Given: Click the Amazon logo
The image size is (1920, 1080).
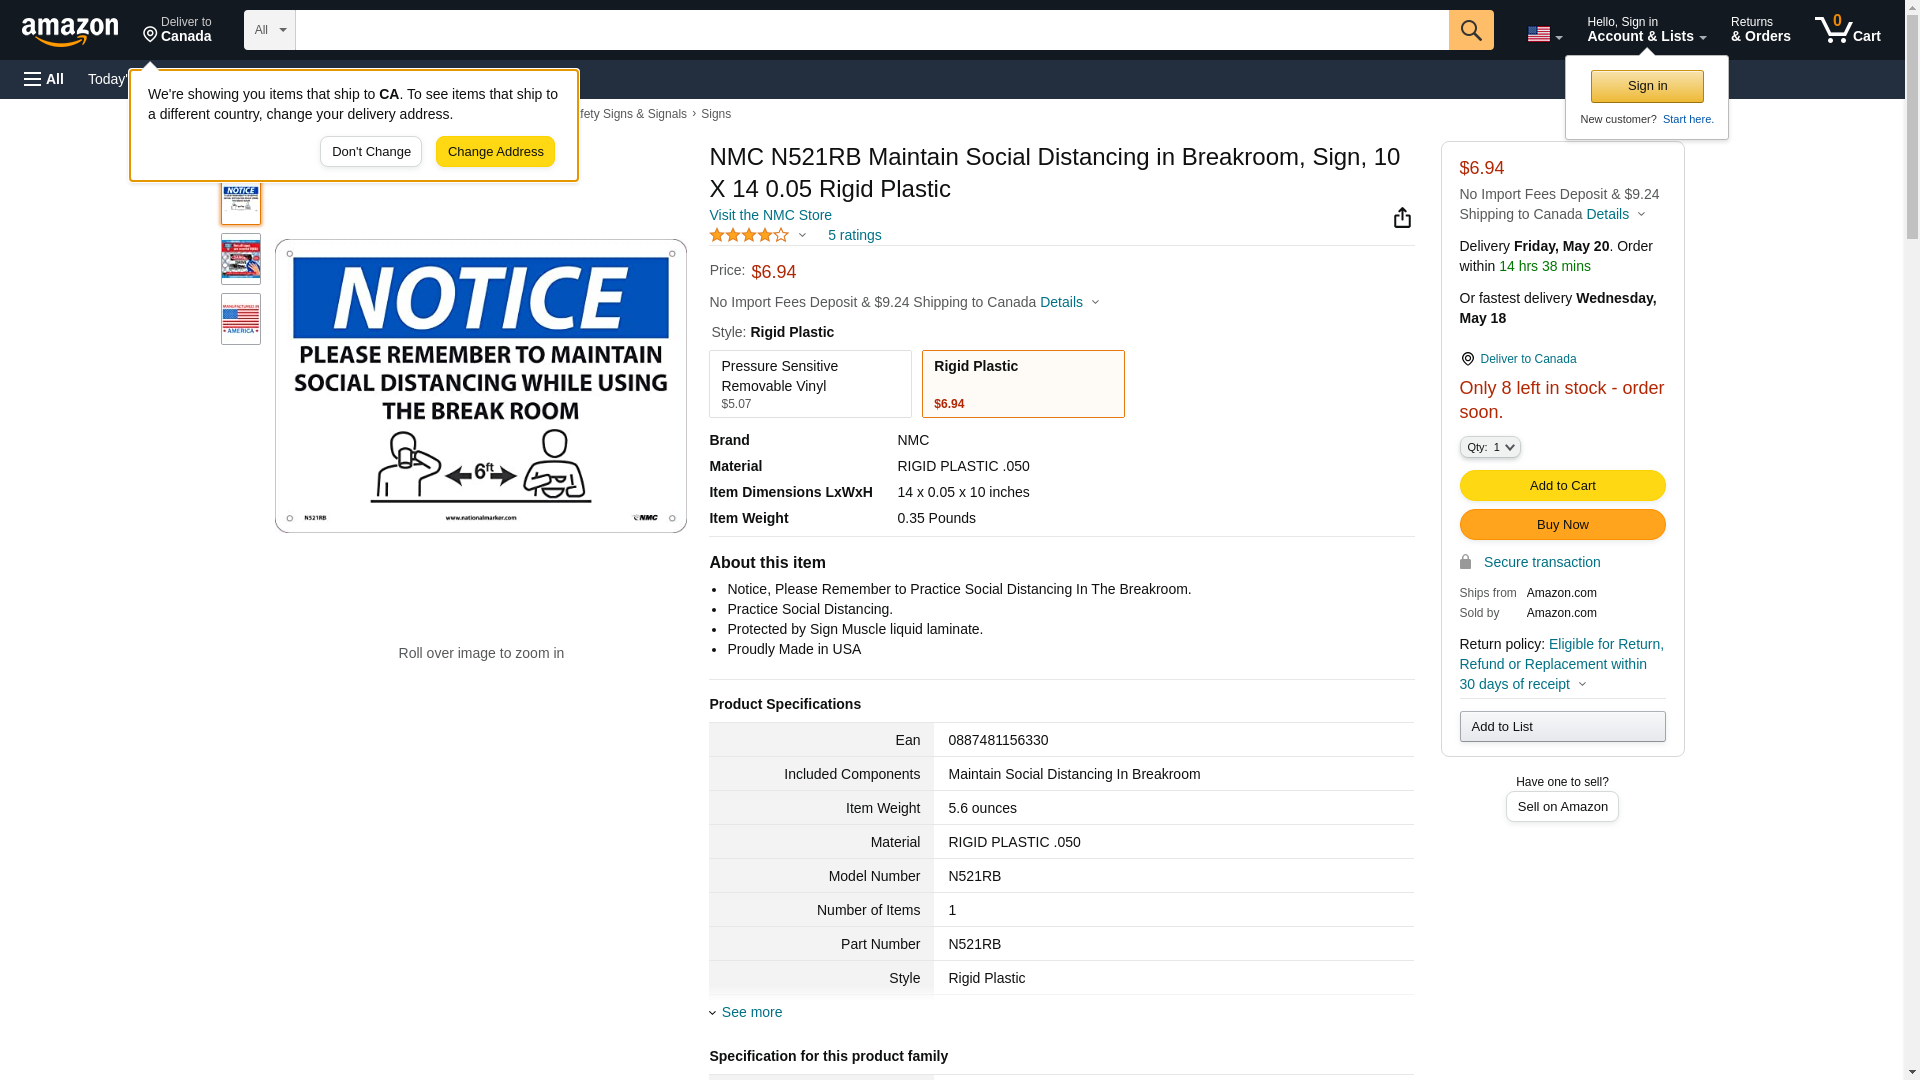Looking at the screenshot, I should [70, 31].
